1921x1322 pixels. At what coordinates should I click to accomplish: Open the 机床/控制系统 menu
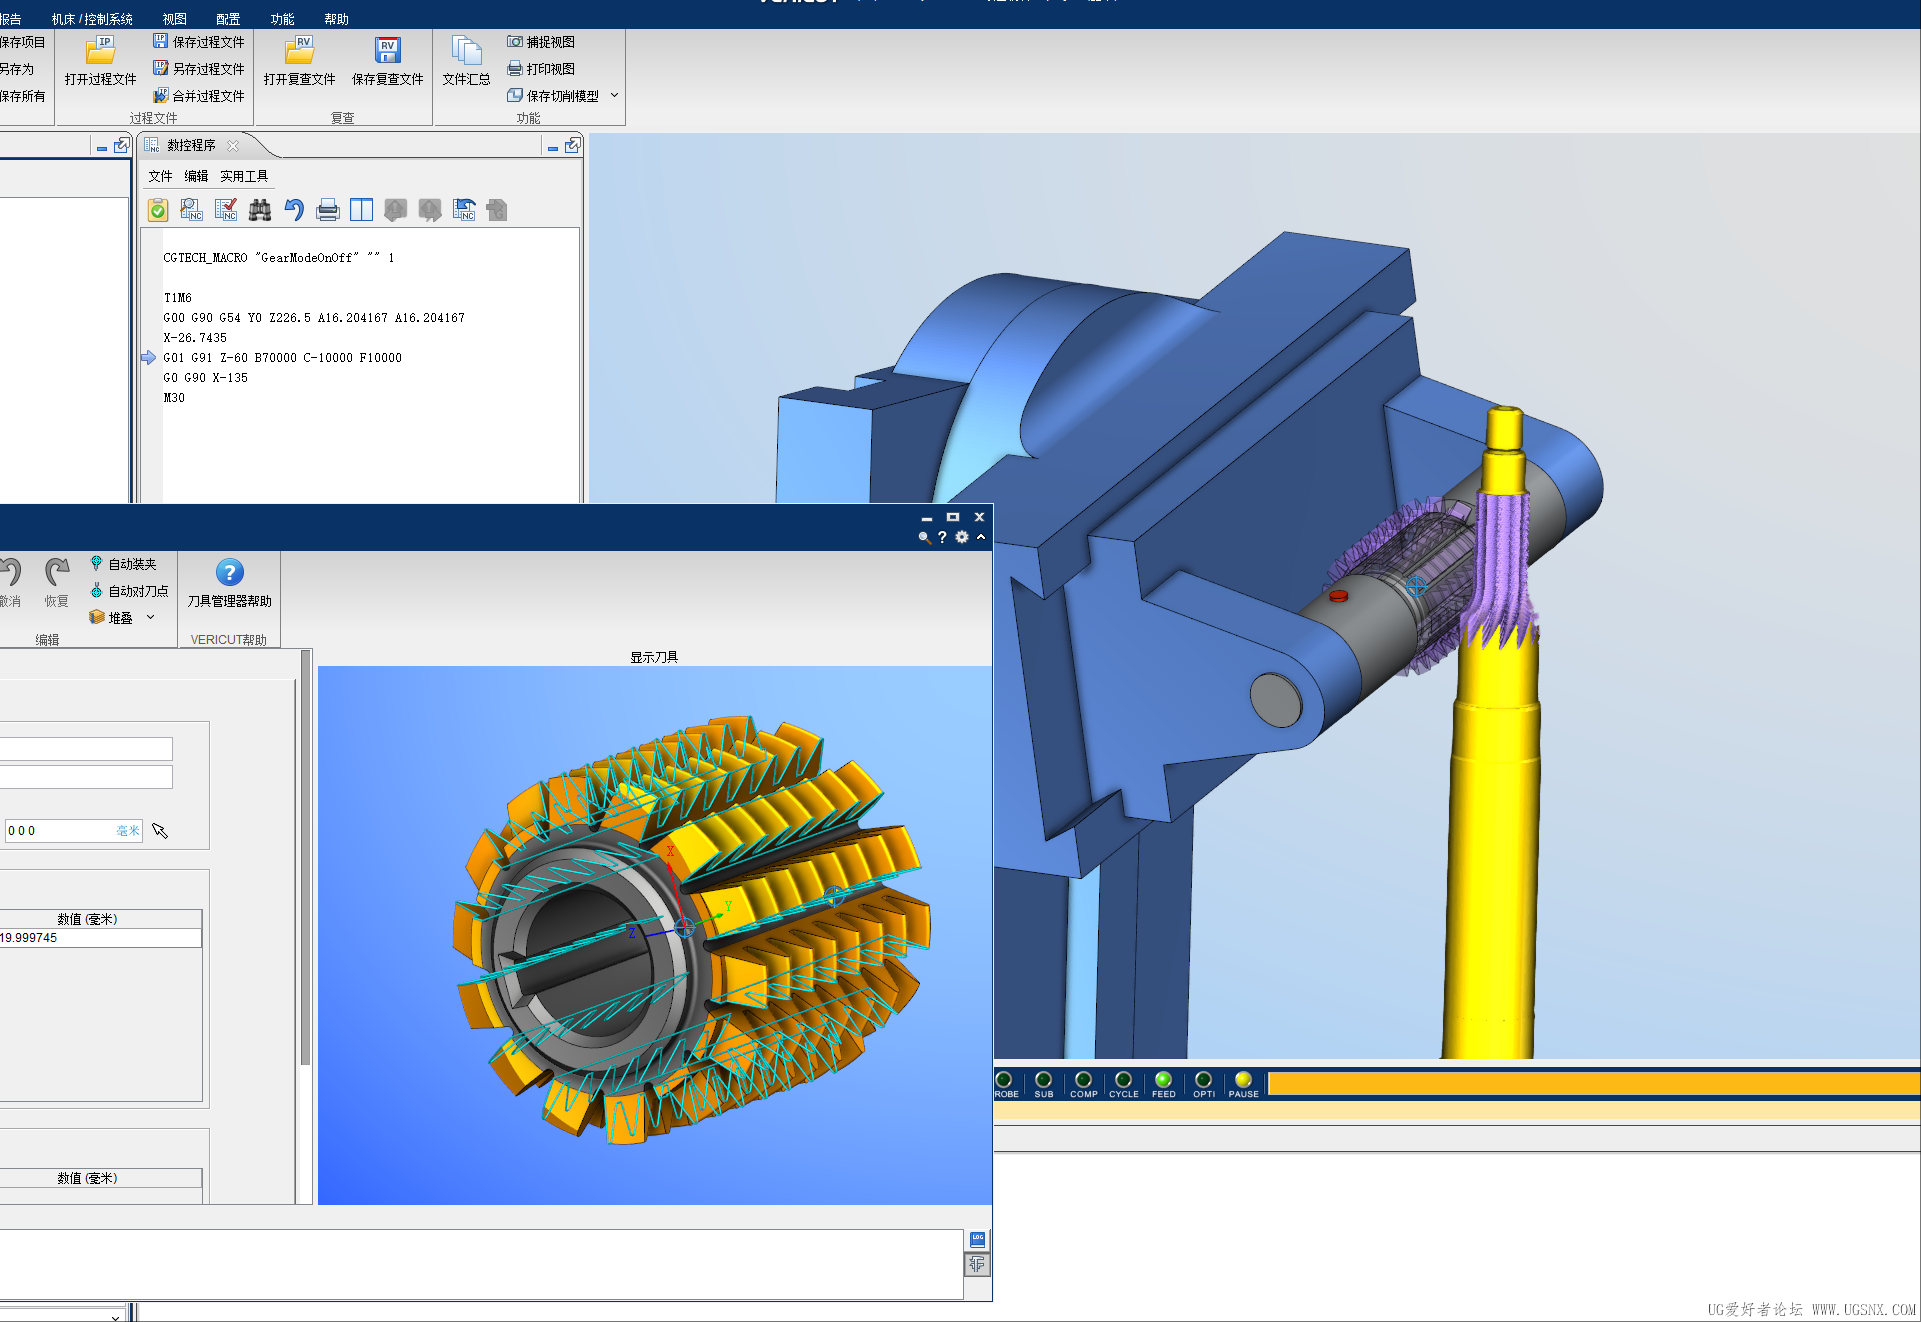(92, 19)
